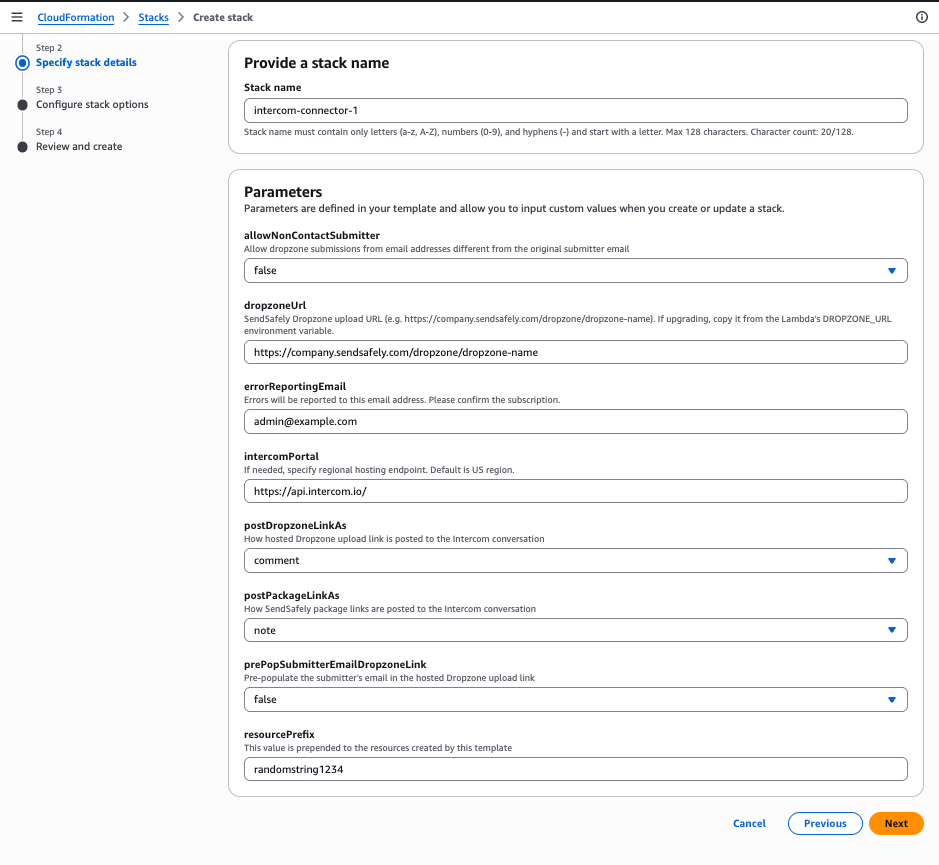Viewport: 939px width, 865px height.
Task: Click the 'postDropzoneLinkAs' parameter label
Action: click(x=295, y=525)
